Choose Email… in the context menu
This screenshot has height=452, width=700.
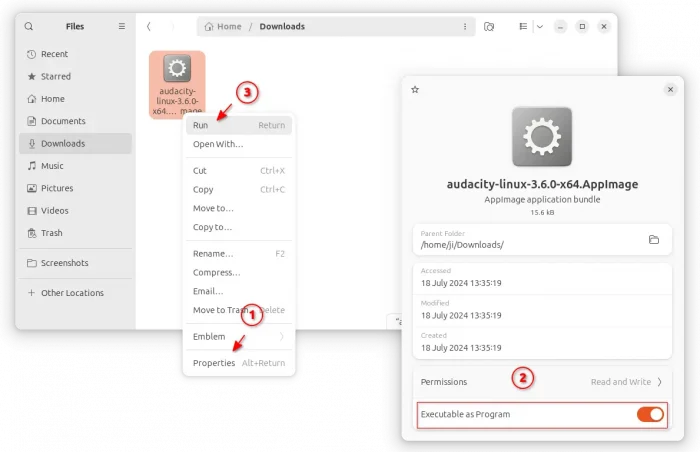click(239, 291)
